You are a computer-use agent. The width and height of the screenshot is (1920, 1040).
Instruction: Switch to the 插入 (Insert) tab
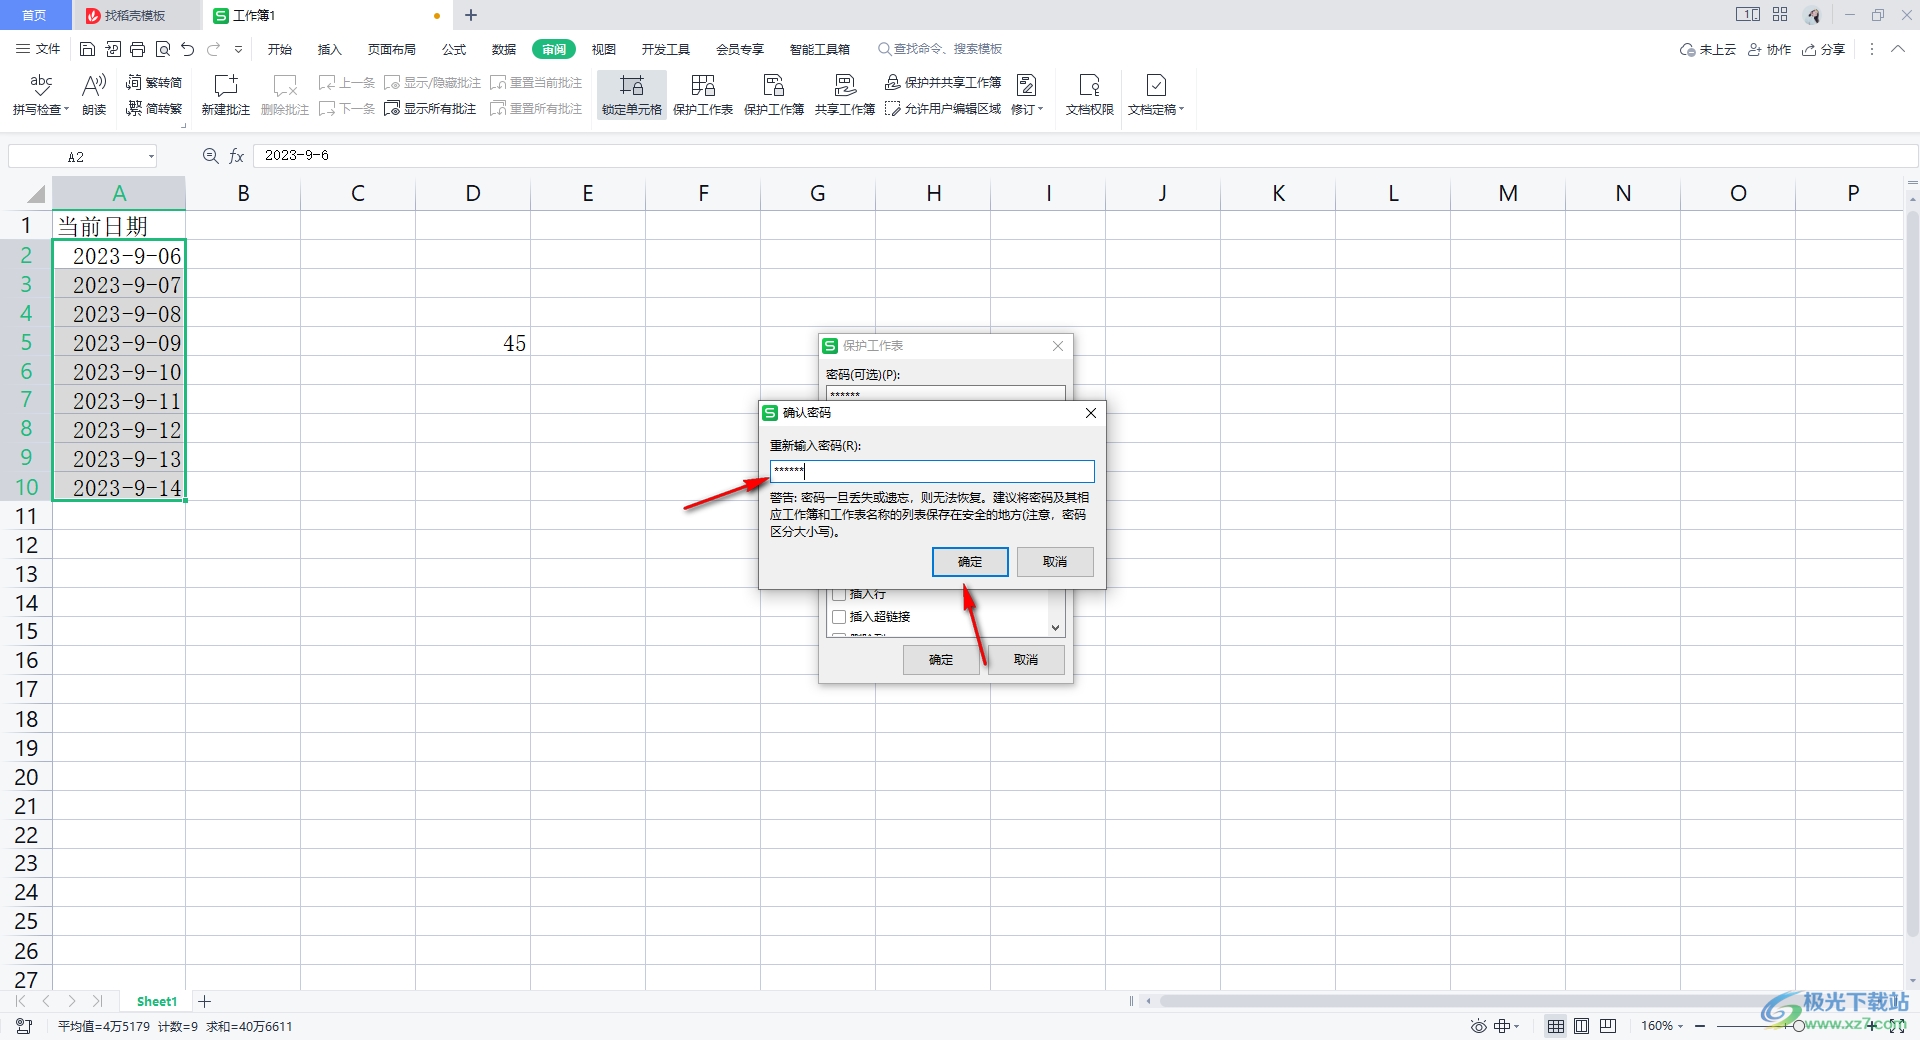click(x=329, y=49)
